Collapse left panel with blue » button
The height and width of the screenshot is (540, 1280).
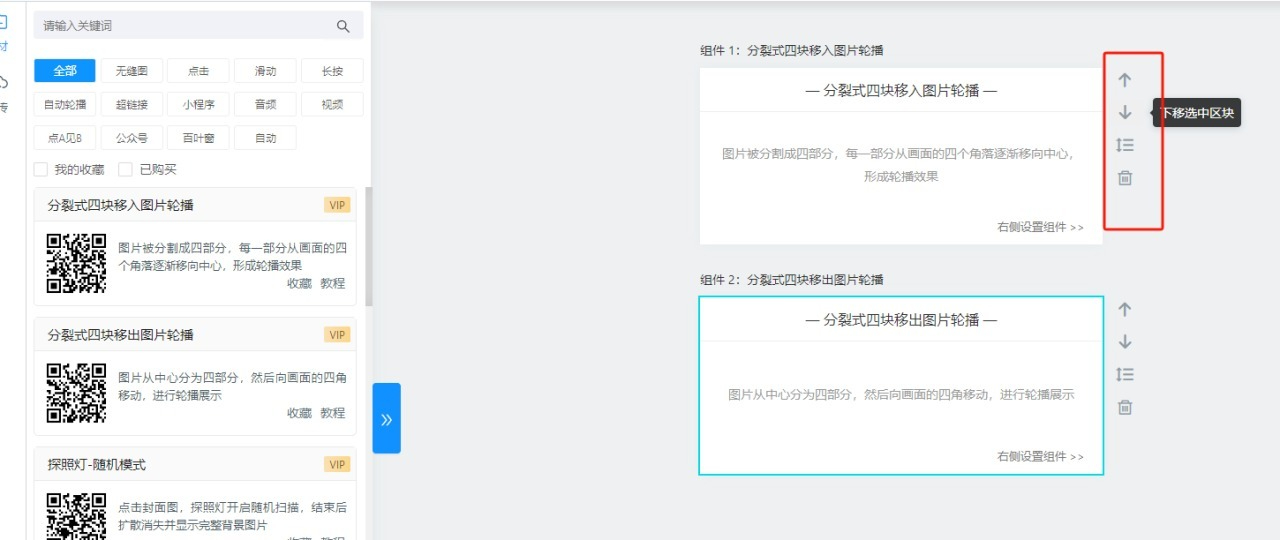click(386, 418)
